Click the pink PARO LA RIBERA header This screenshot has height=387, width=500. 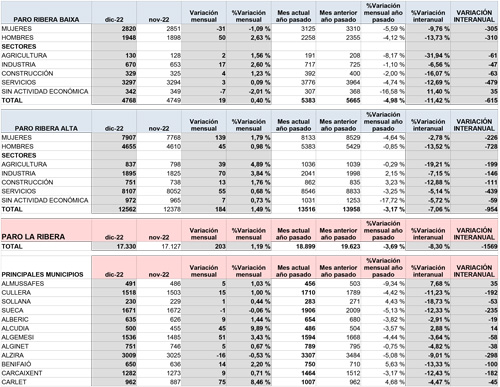pos(46,231)
